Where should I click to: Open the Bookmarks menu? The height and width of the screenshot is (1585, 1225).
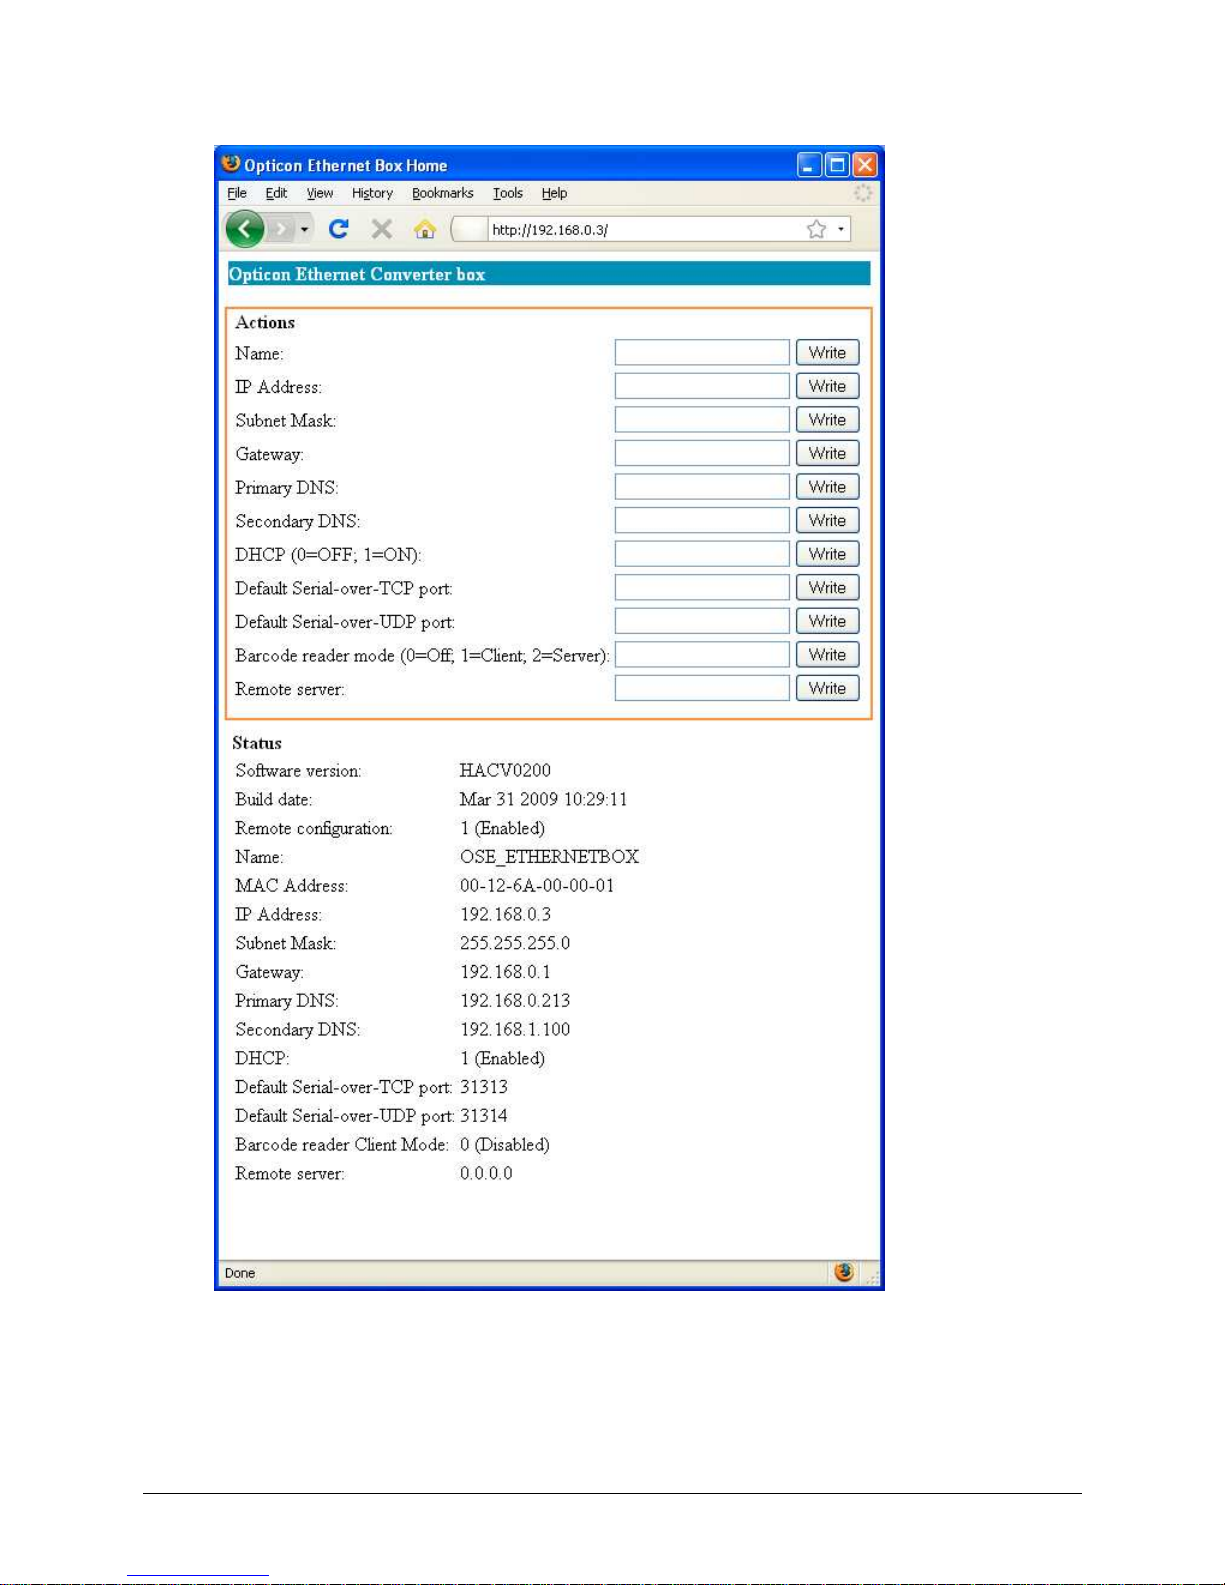(443, 193)
